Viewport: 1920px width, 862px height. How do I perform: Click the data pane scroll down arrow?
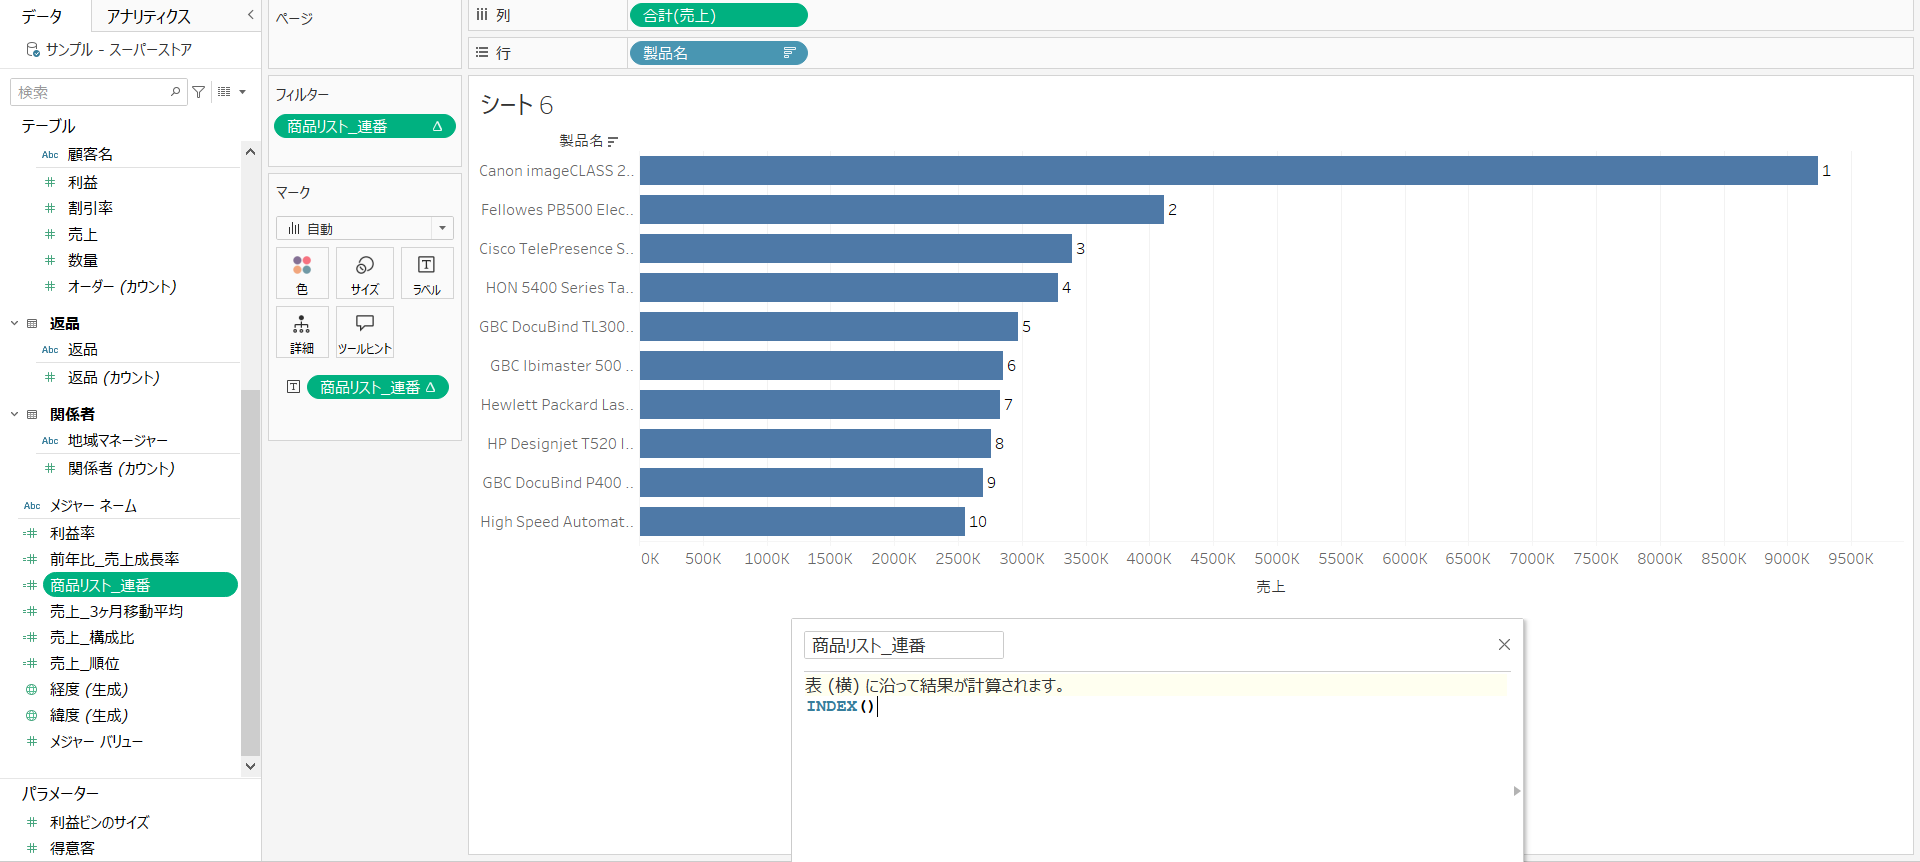click(250, 766)
